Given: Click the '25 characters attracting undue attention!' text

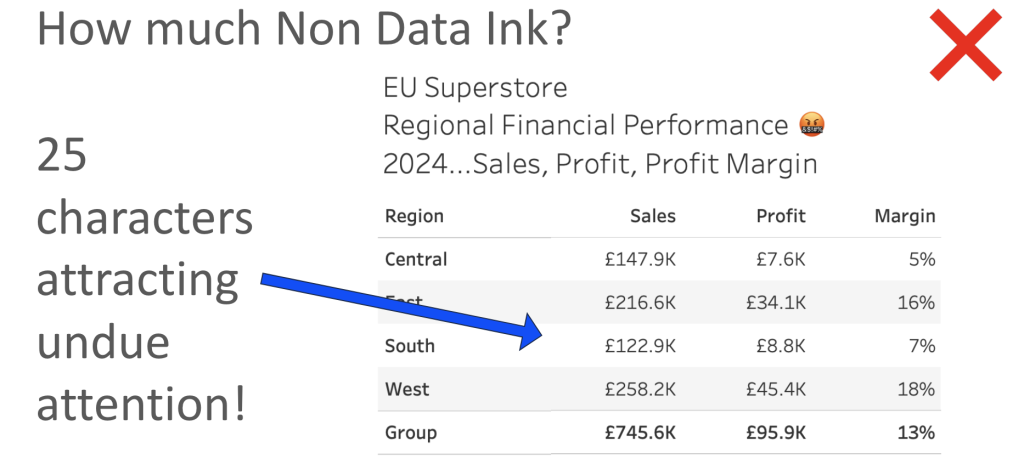Looking at the screenshot, I should click(x=144, y=281).
